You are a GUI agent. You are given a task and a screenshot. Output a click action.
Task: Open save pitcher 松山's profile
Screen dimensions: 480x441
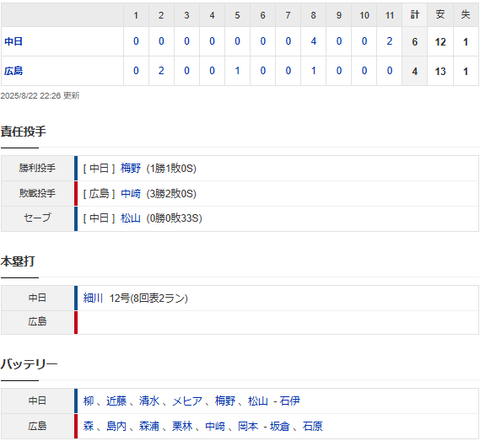[131, 219]
